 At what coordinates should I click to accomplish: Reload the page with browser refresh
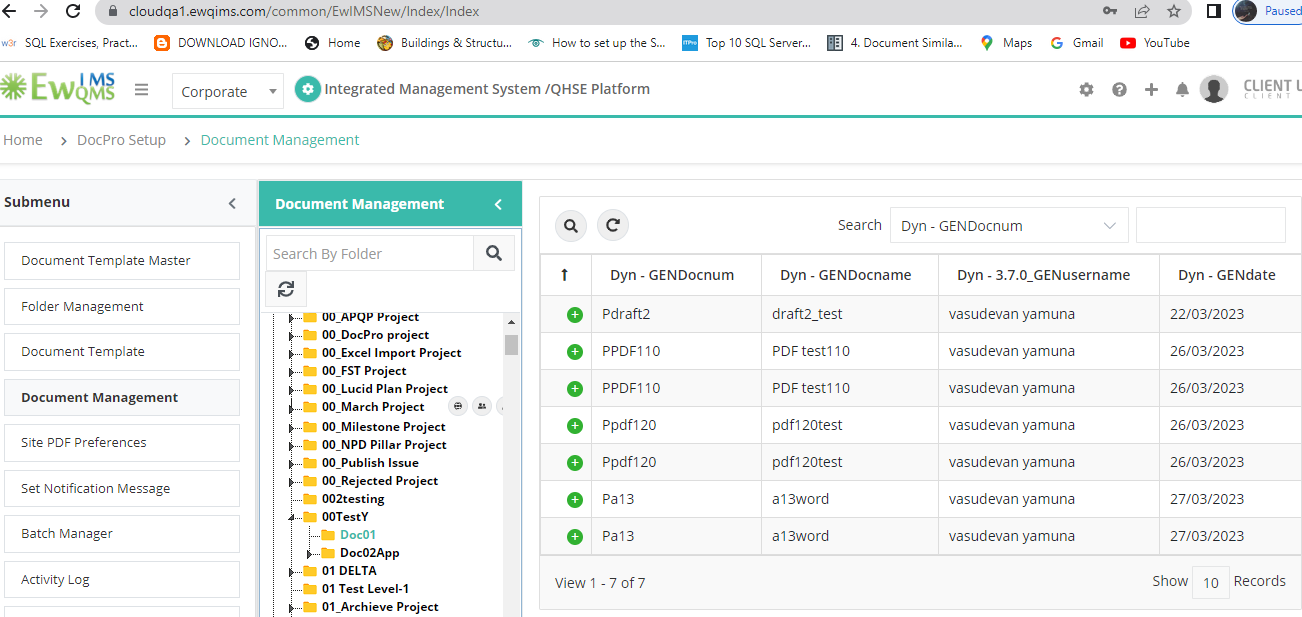pyautogui.click(x=73, y=11)
